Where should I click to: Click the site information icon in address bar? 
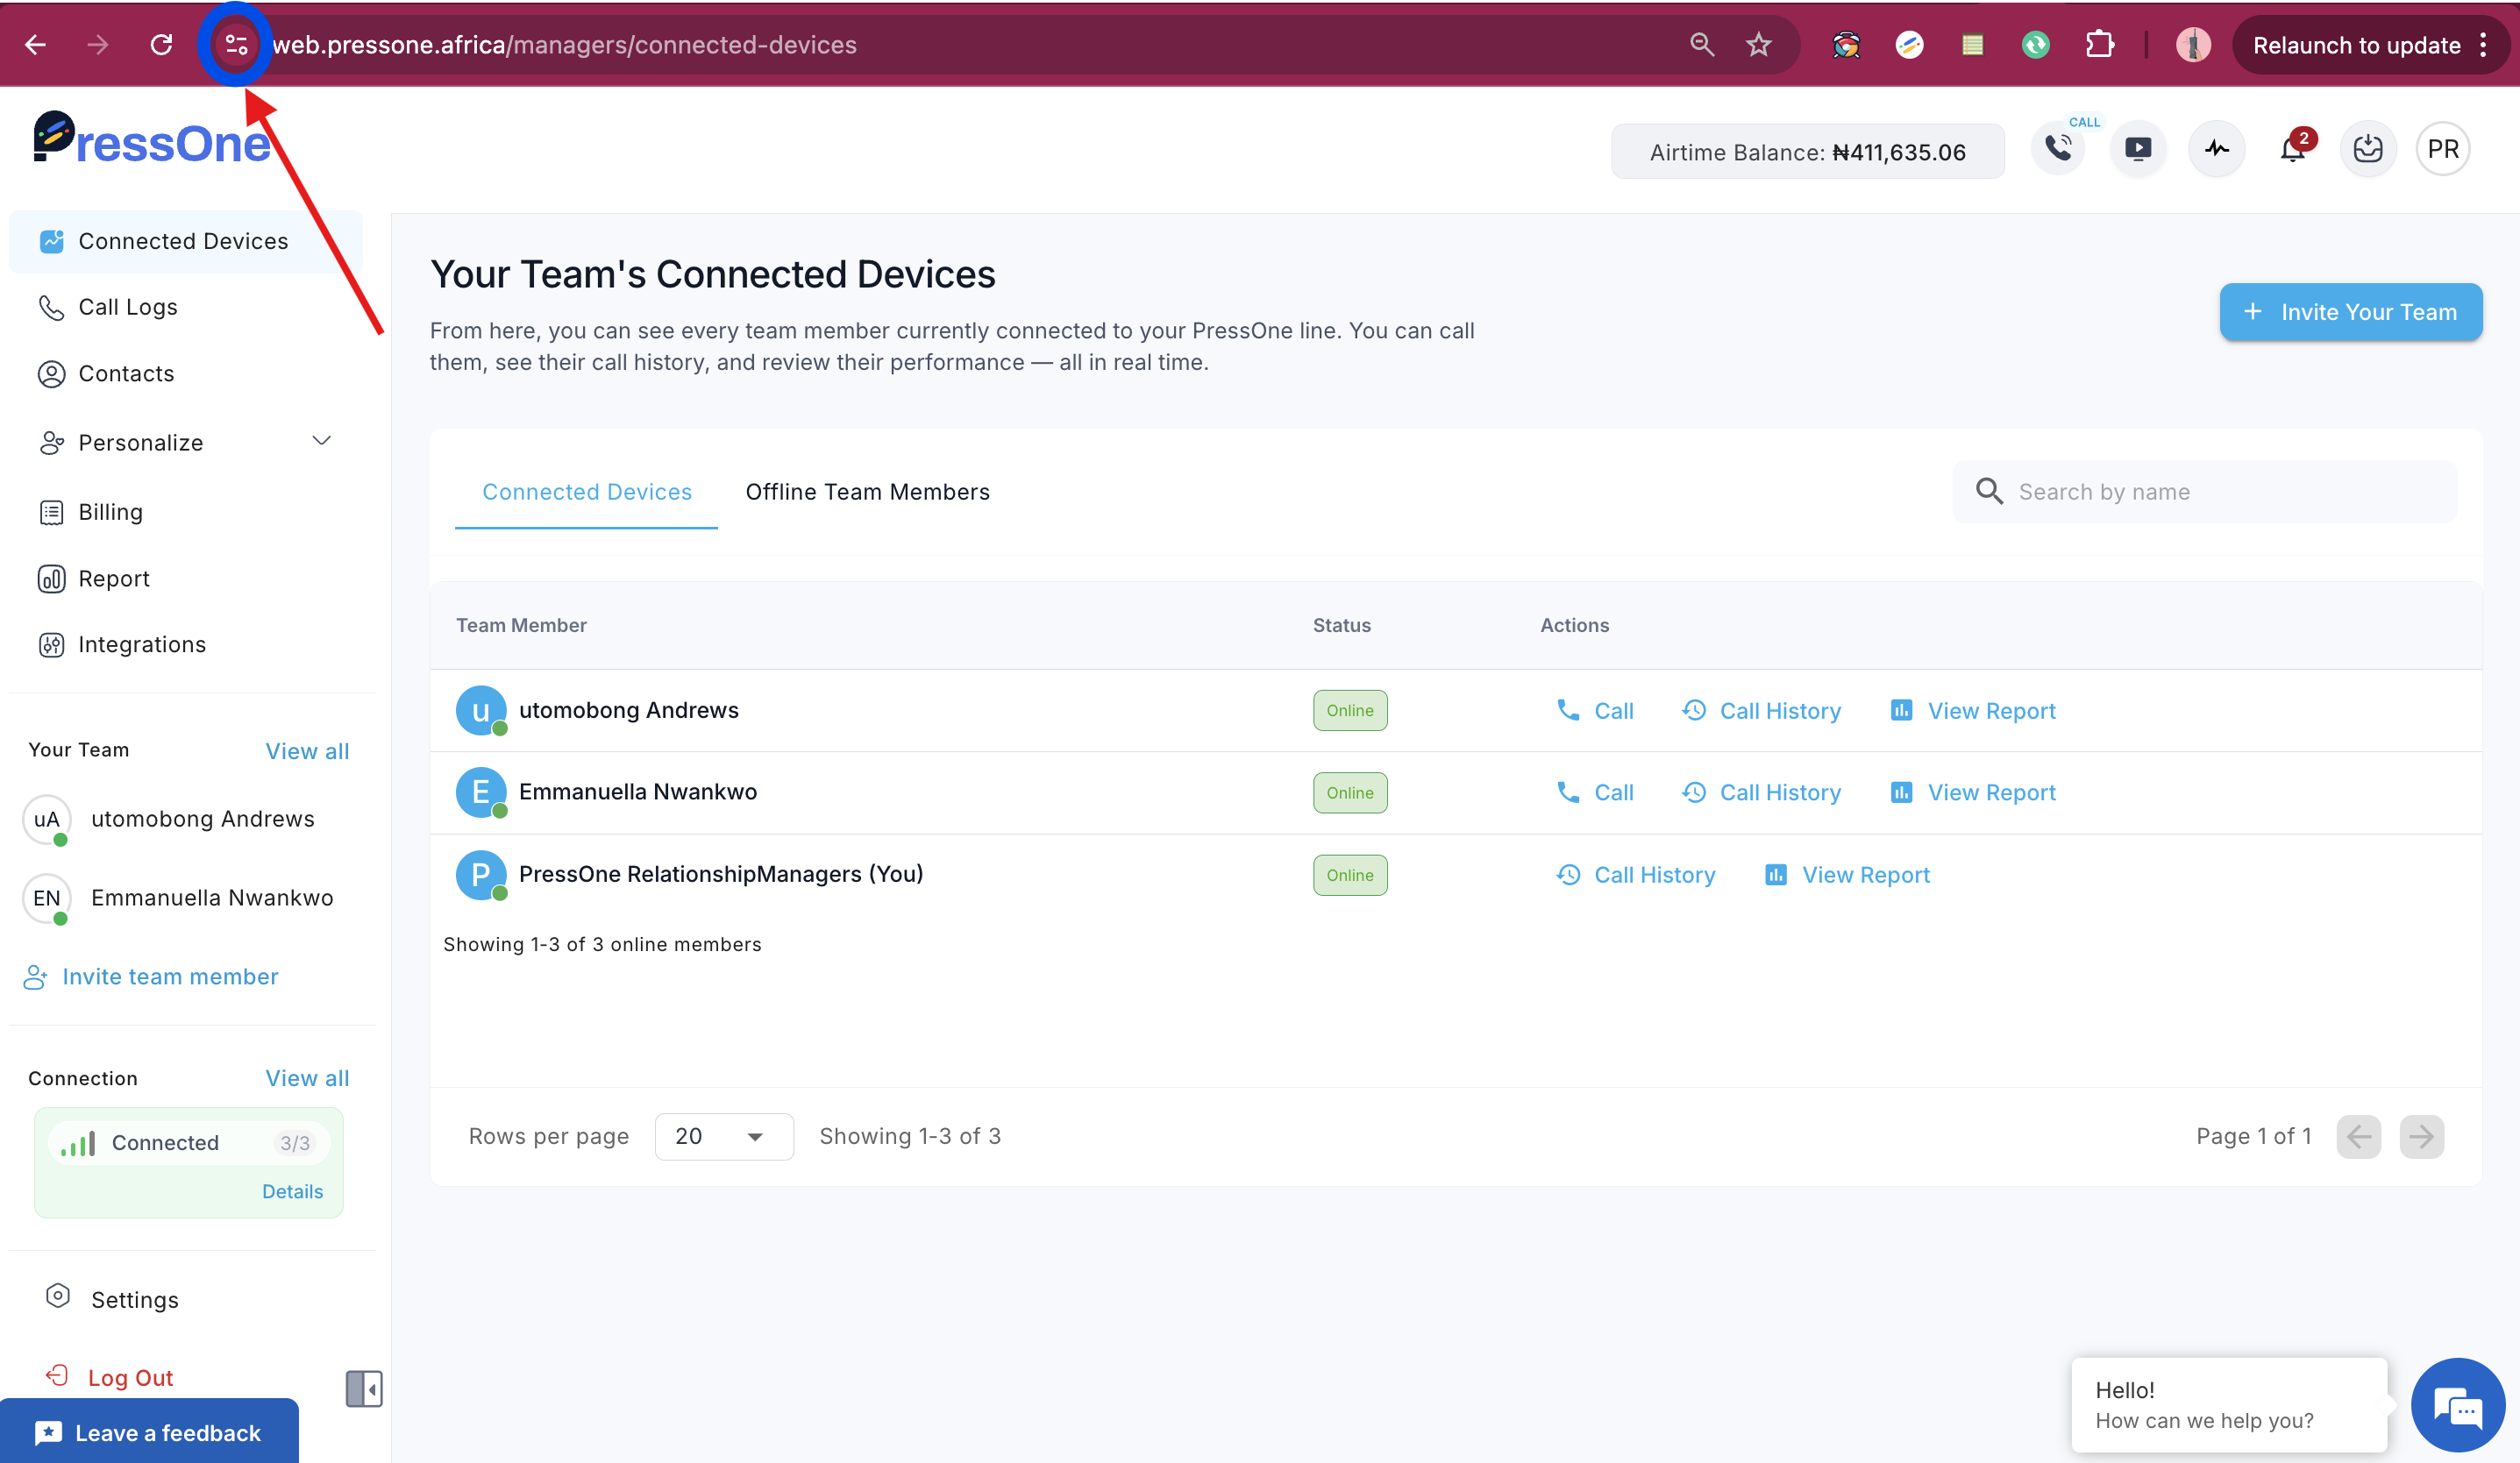click(236, 45)
